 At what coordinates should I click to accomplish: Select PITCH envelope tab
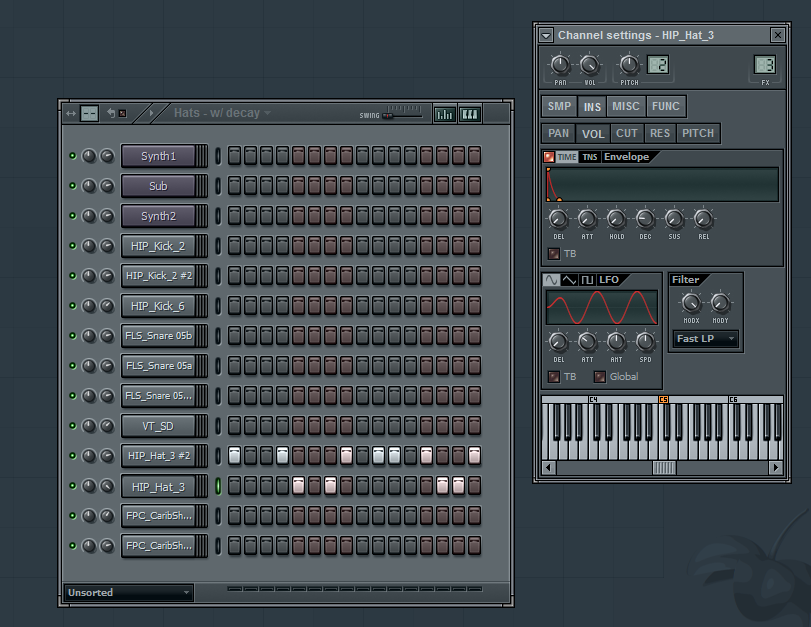tap(698, 133)
